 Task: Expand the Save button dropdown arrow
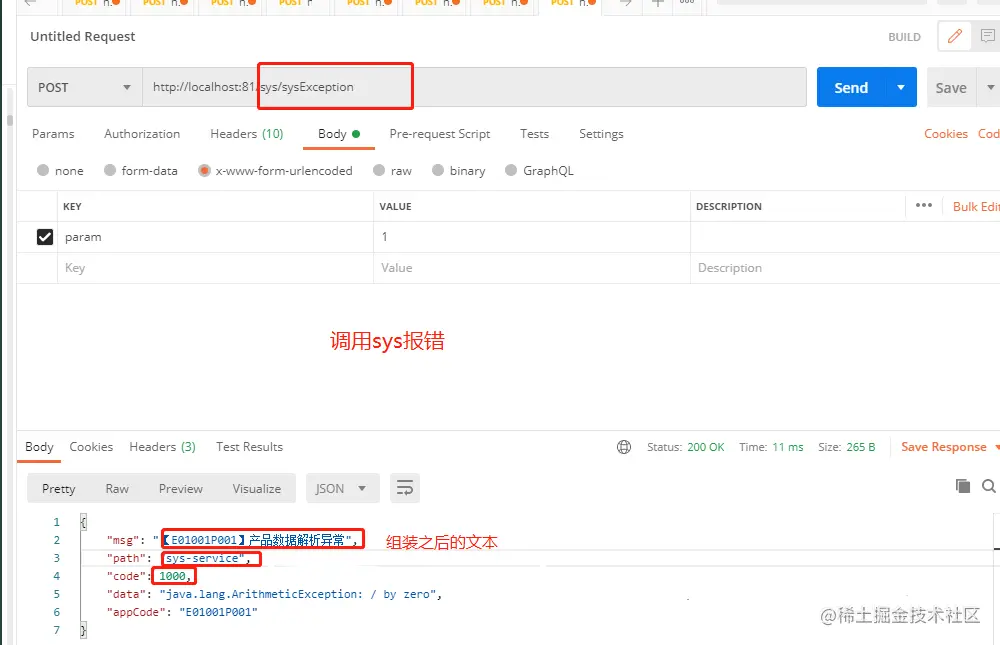click(990, 87)
